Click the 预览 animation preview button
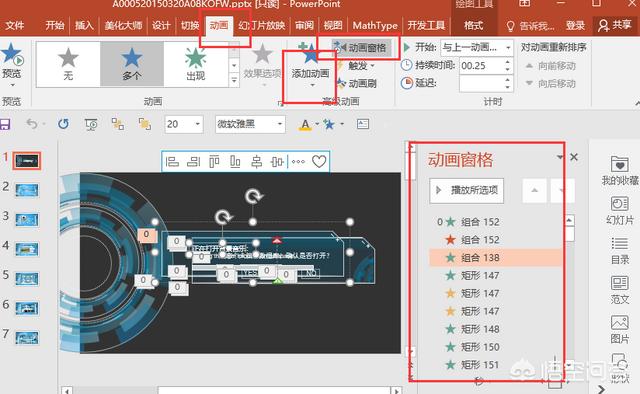This screenshot has height=394, width=640. tap(11, 64)
